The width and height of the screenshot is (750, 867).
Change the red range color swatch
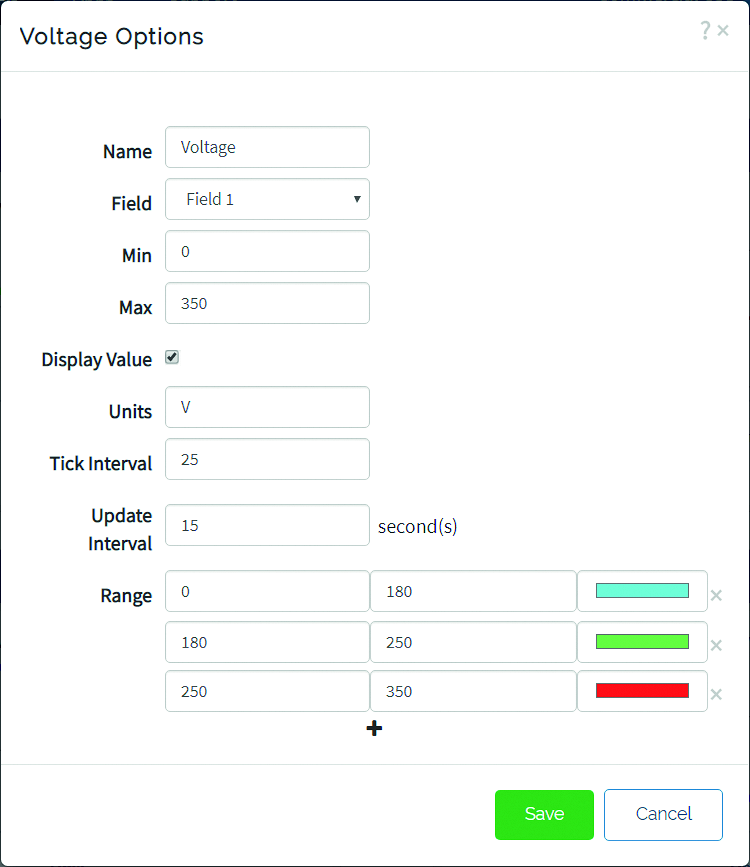[x=642, y=691]
